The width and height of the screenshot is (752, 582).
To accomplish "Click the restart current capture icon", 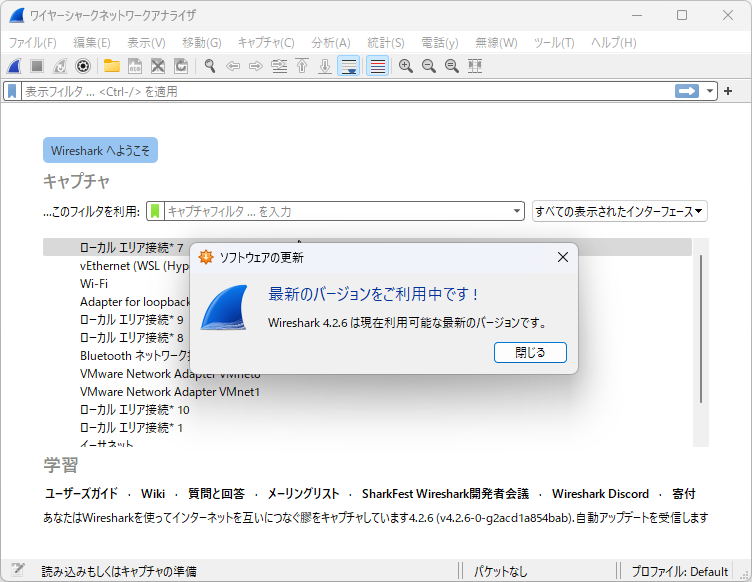I will click(x=60, y=66).
